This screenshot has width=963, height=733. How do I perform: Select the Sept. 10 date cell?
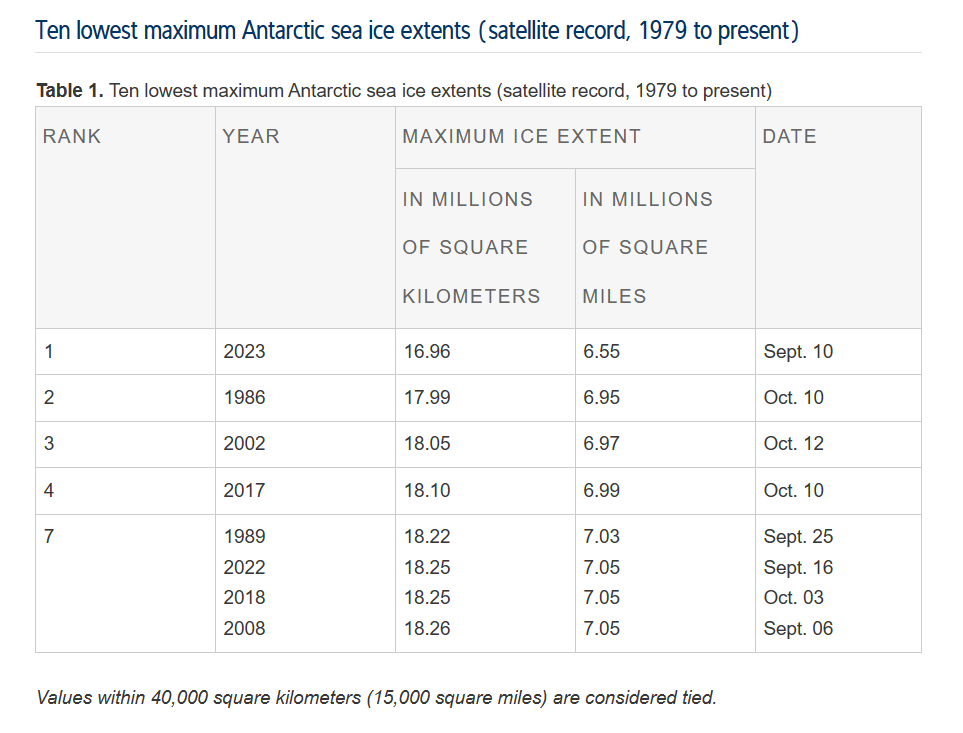797,352
